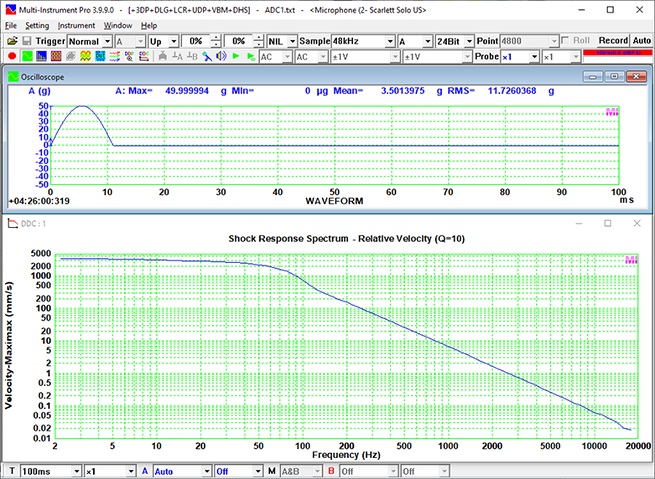
Task: Open the Instrument menu
Action: (76, 25)
